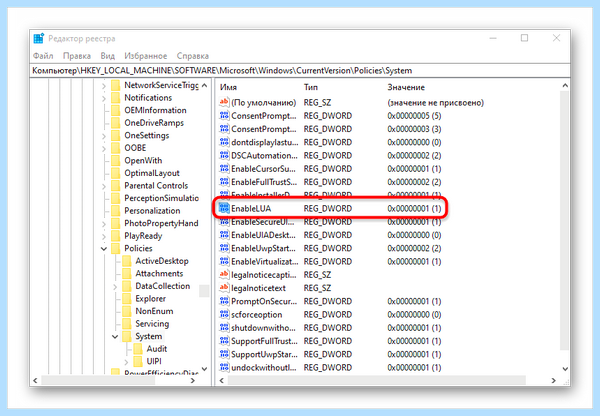Screen dimensions: 600x416
Task: Click the undockwithoutl... value icon
Action: 224,367
